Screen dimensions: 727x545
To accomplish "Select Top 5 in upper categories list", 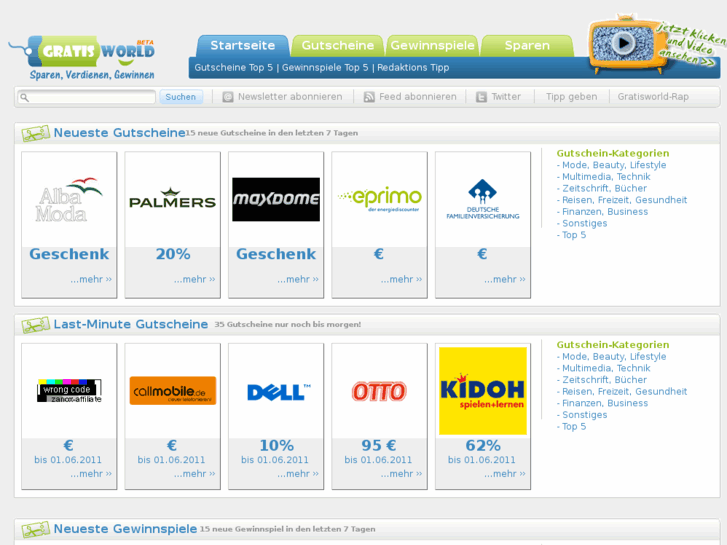I will (x=574, y=235).
